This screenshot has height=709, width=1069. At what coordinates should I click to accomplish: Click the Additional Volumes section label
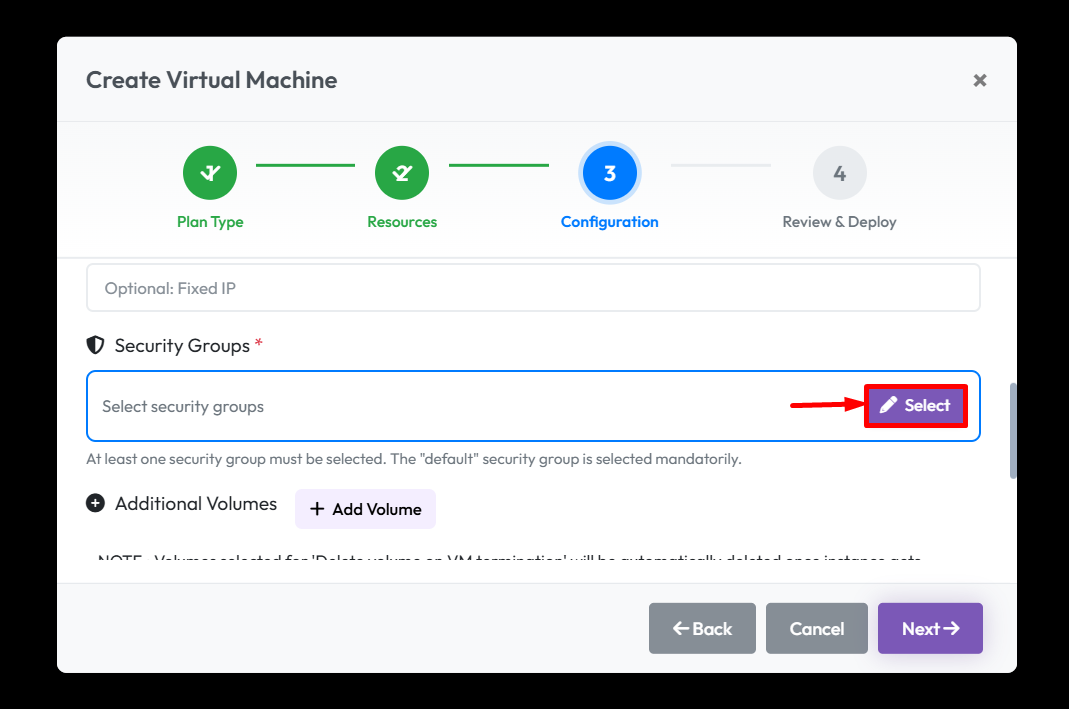[x=196, y=503]
